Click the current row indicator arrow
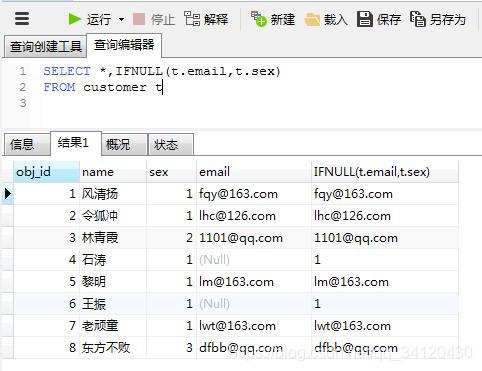 [7, 194]
